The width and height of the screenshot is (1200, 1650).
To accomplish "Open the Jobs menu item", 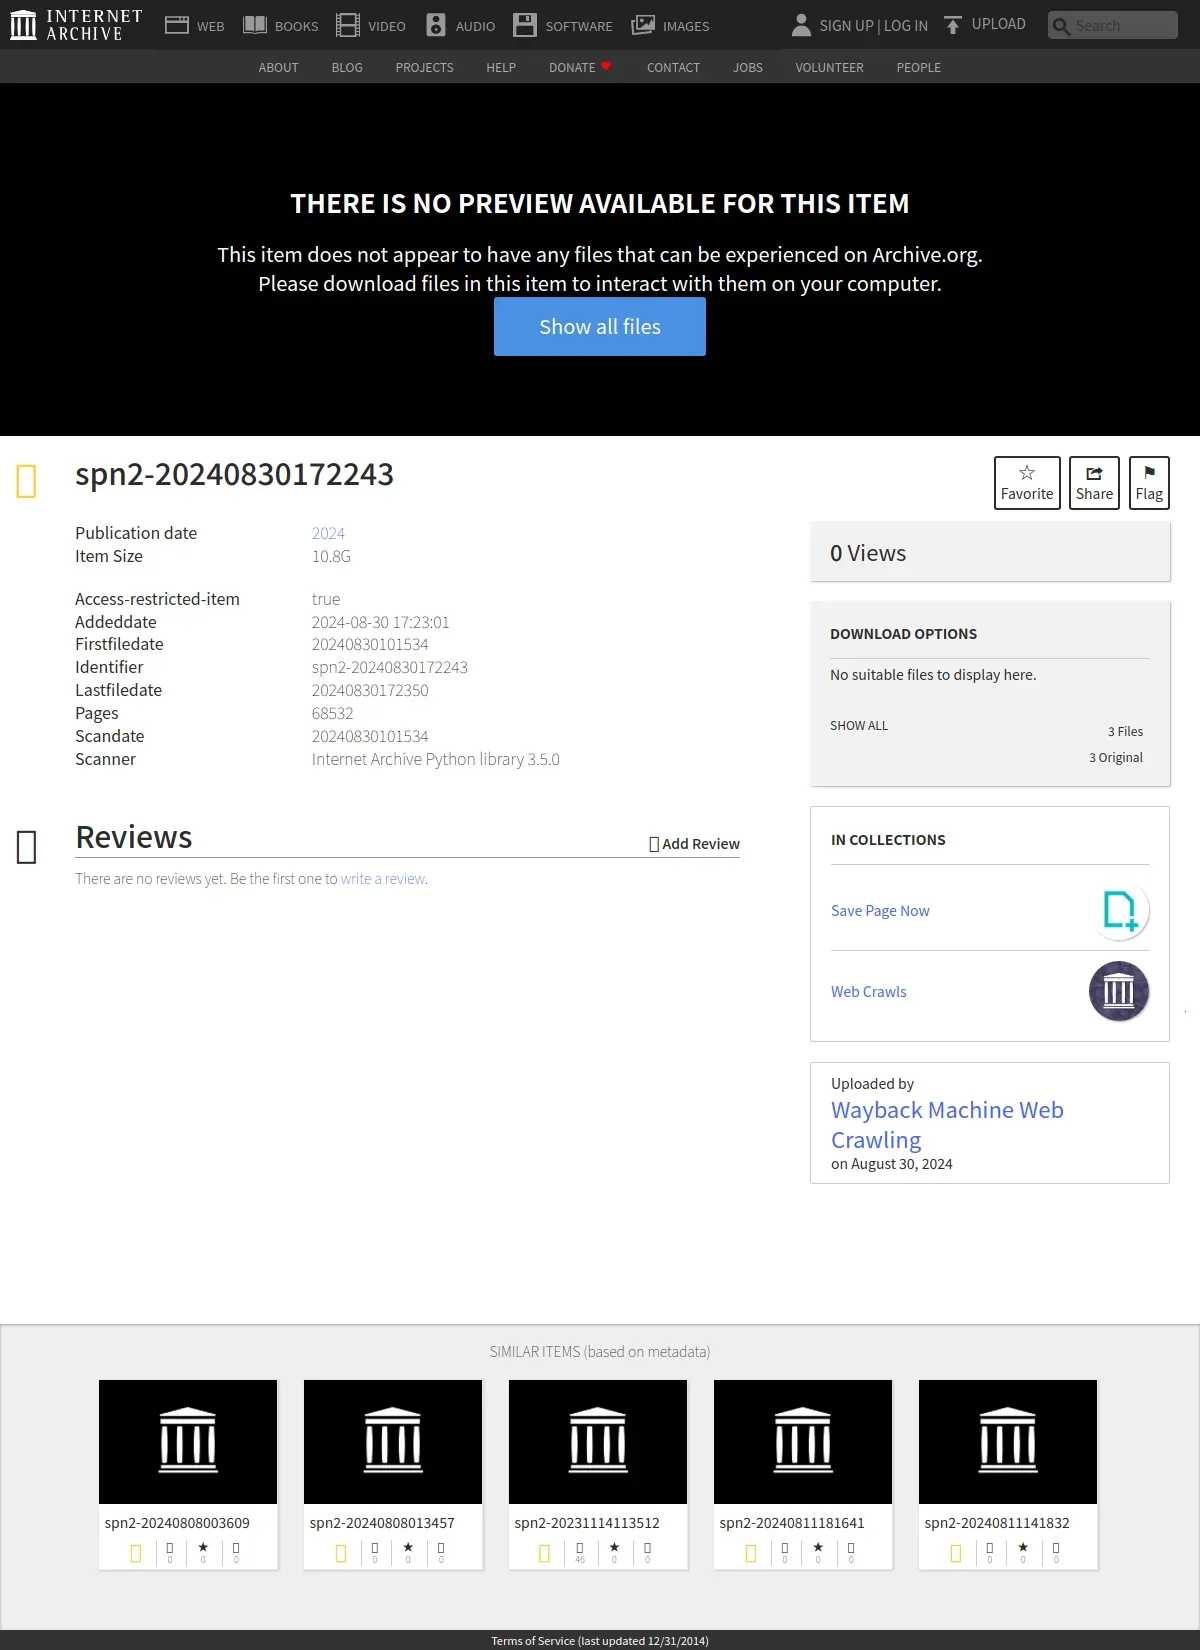I will point(748,67).
